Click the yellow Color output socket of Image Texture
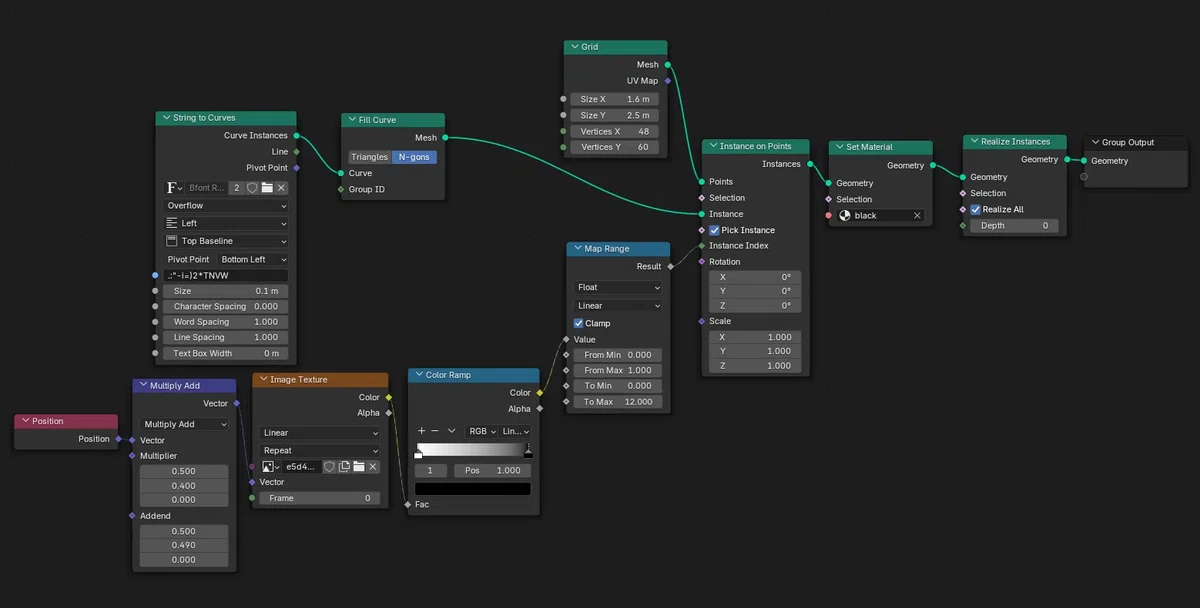This screenshot has height=608, width=1200. (388, 397)
